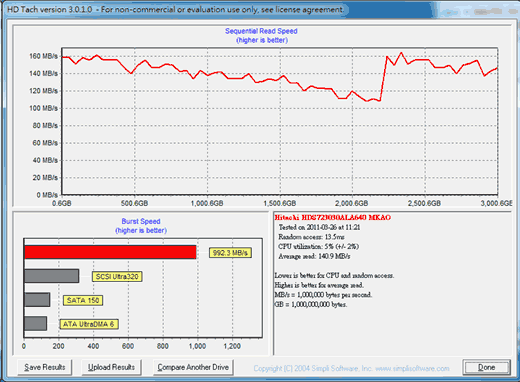This screenshot has height=382, width=520.
Task: Click the CPU utilization 5% line
Action: click(x=318, y=247)
